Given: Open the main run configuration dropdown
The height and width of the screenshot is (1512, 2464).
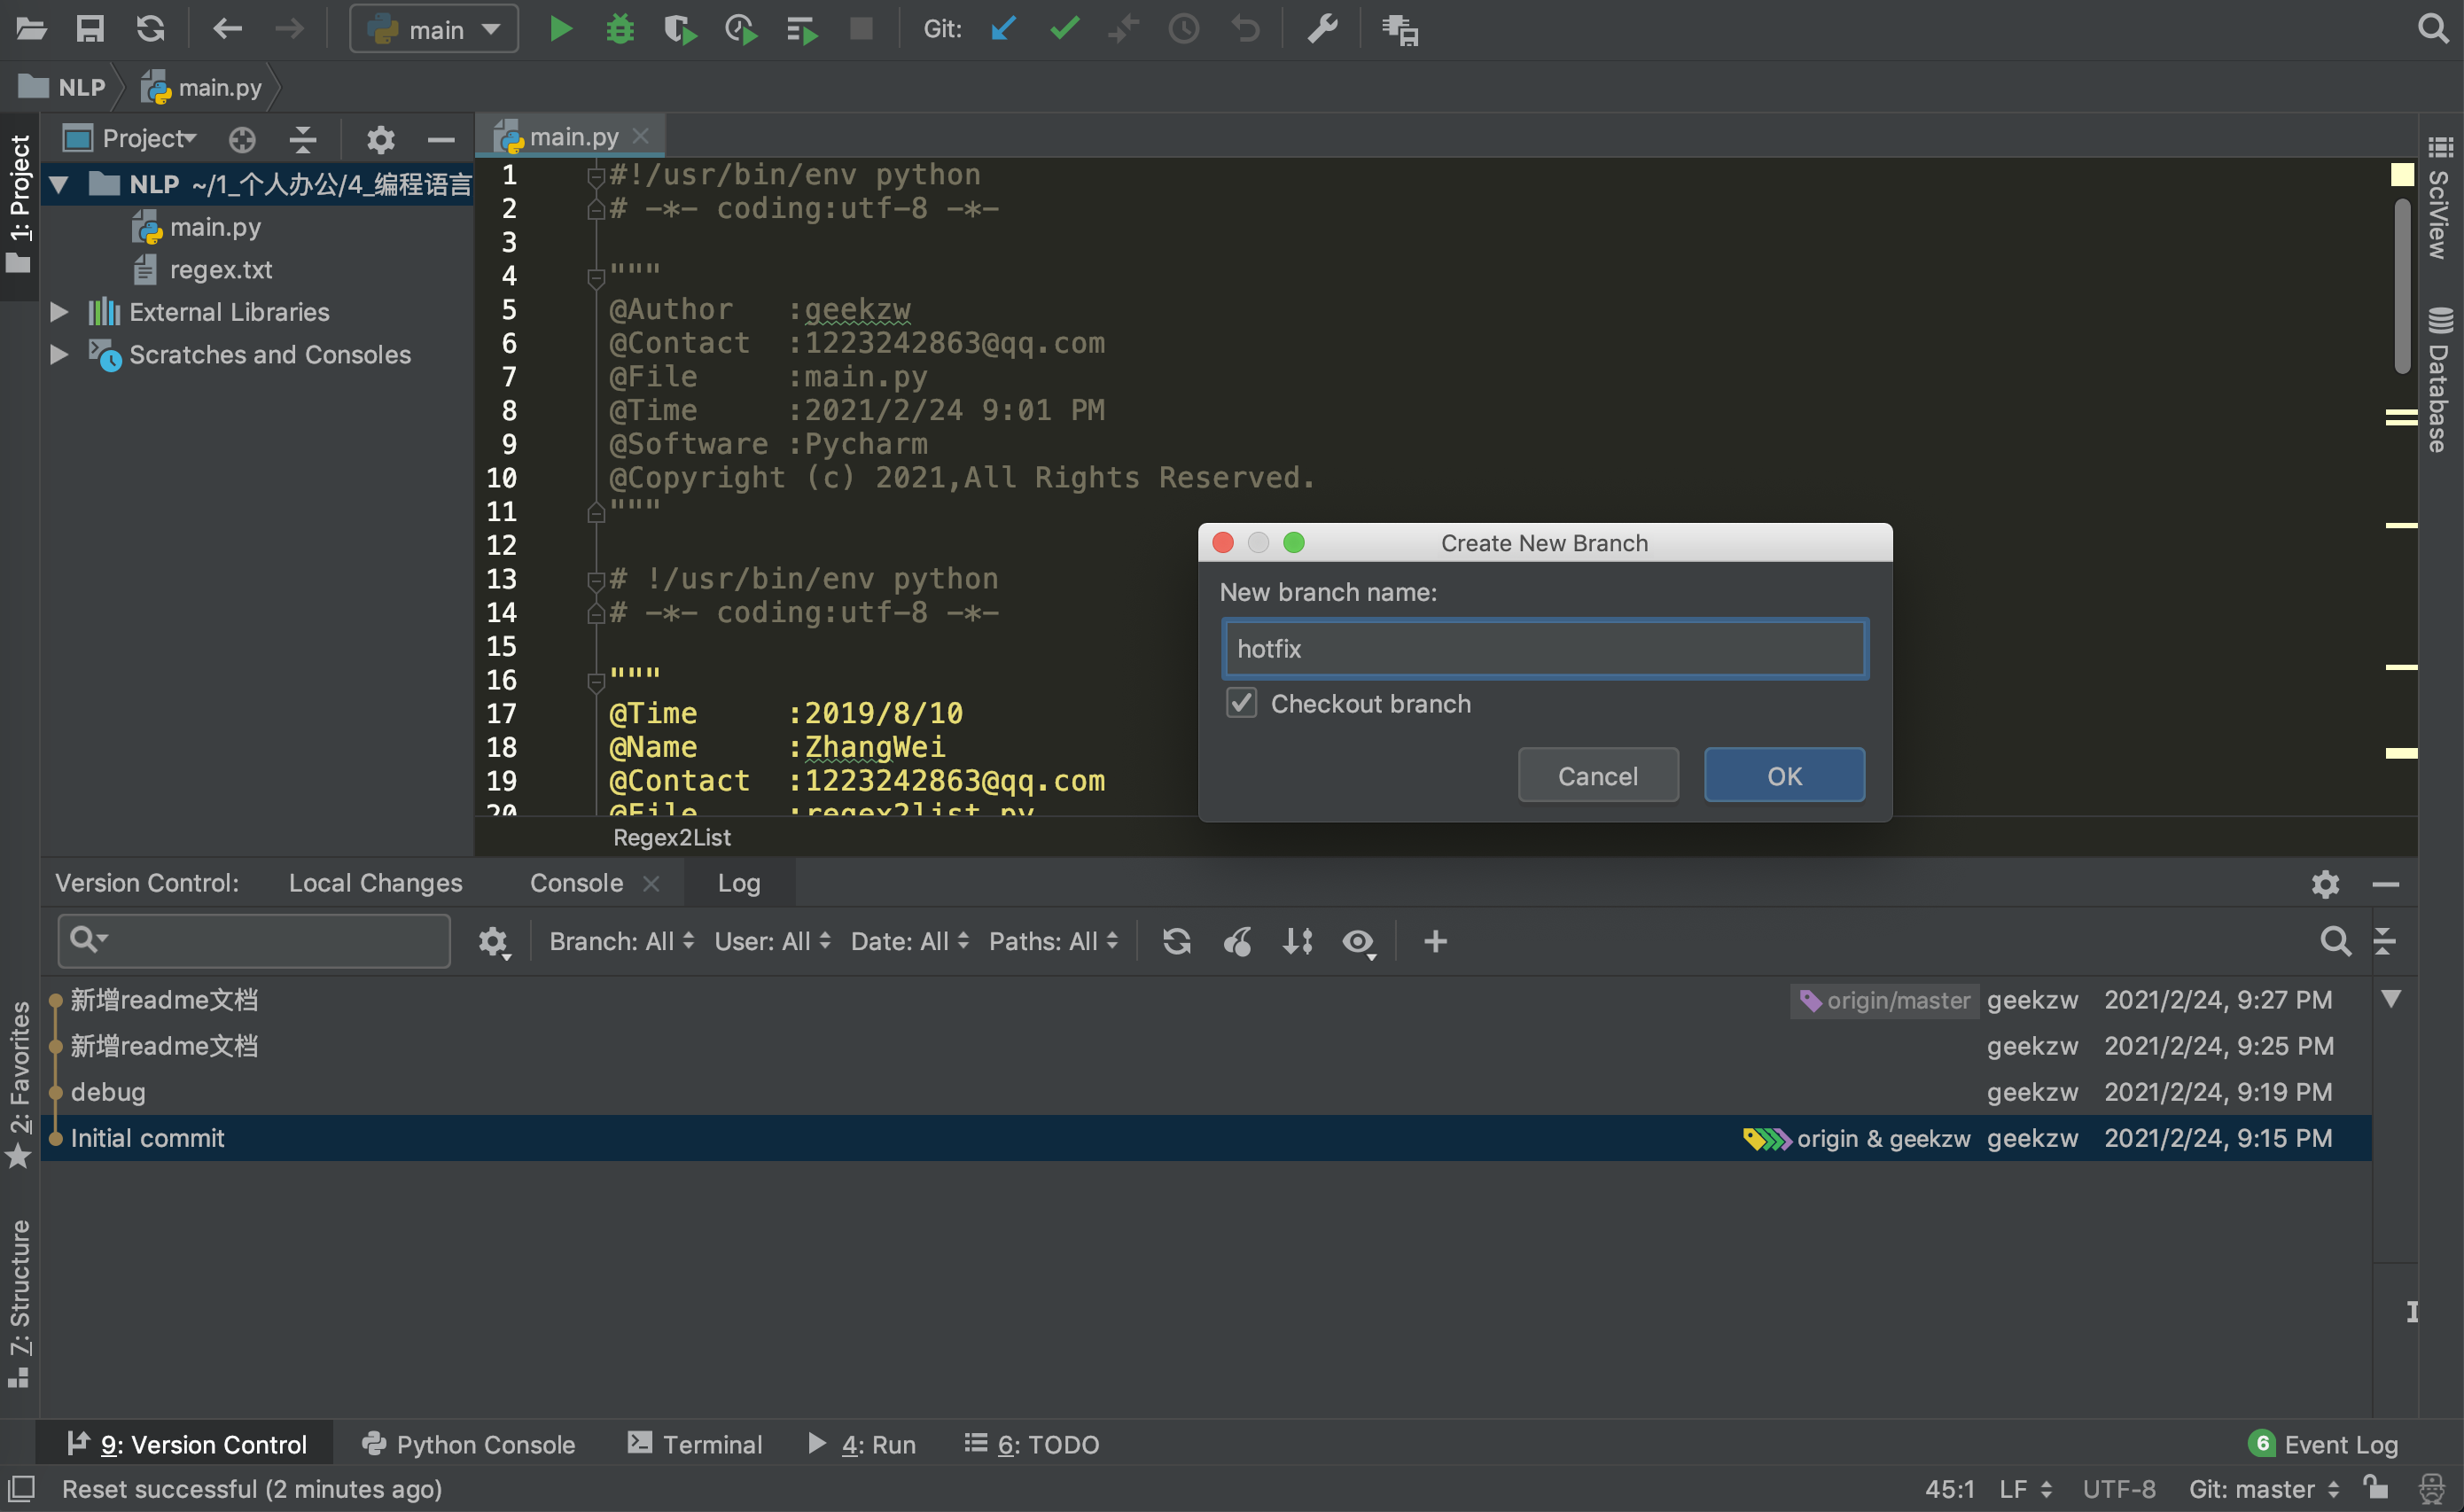Looking at the screenshot, I should (434, 29).
